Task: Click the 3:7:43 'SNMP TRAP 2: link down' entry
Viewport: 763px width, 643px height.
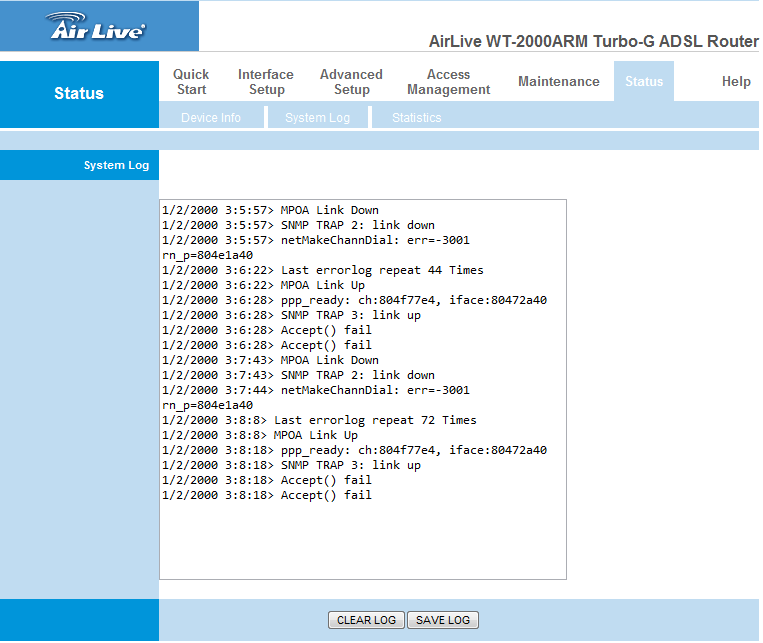Action: pos(298,375)
